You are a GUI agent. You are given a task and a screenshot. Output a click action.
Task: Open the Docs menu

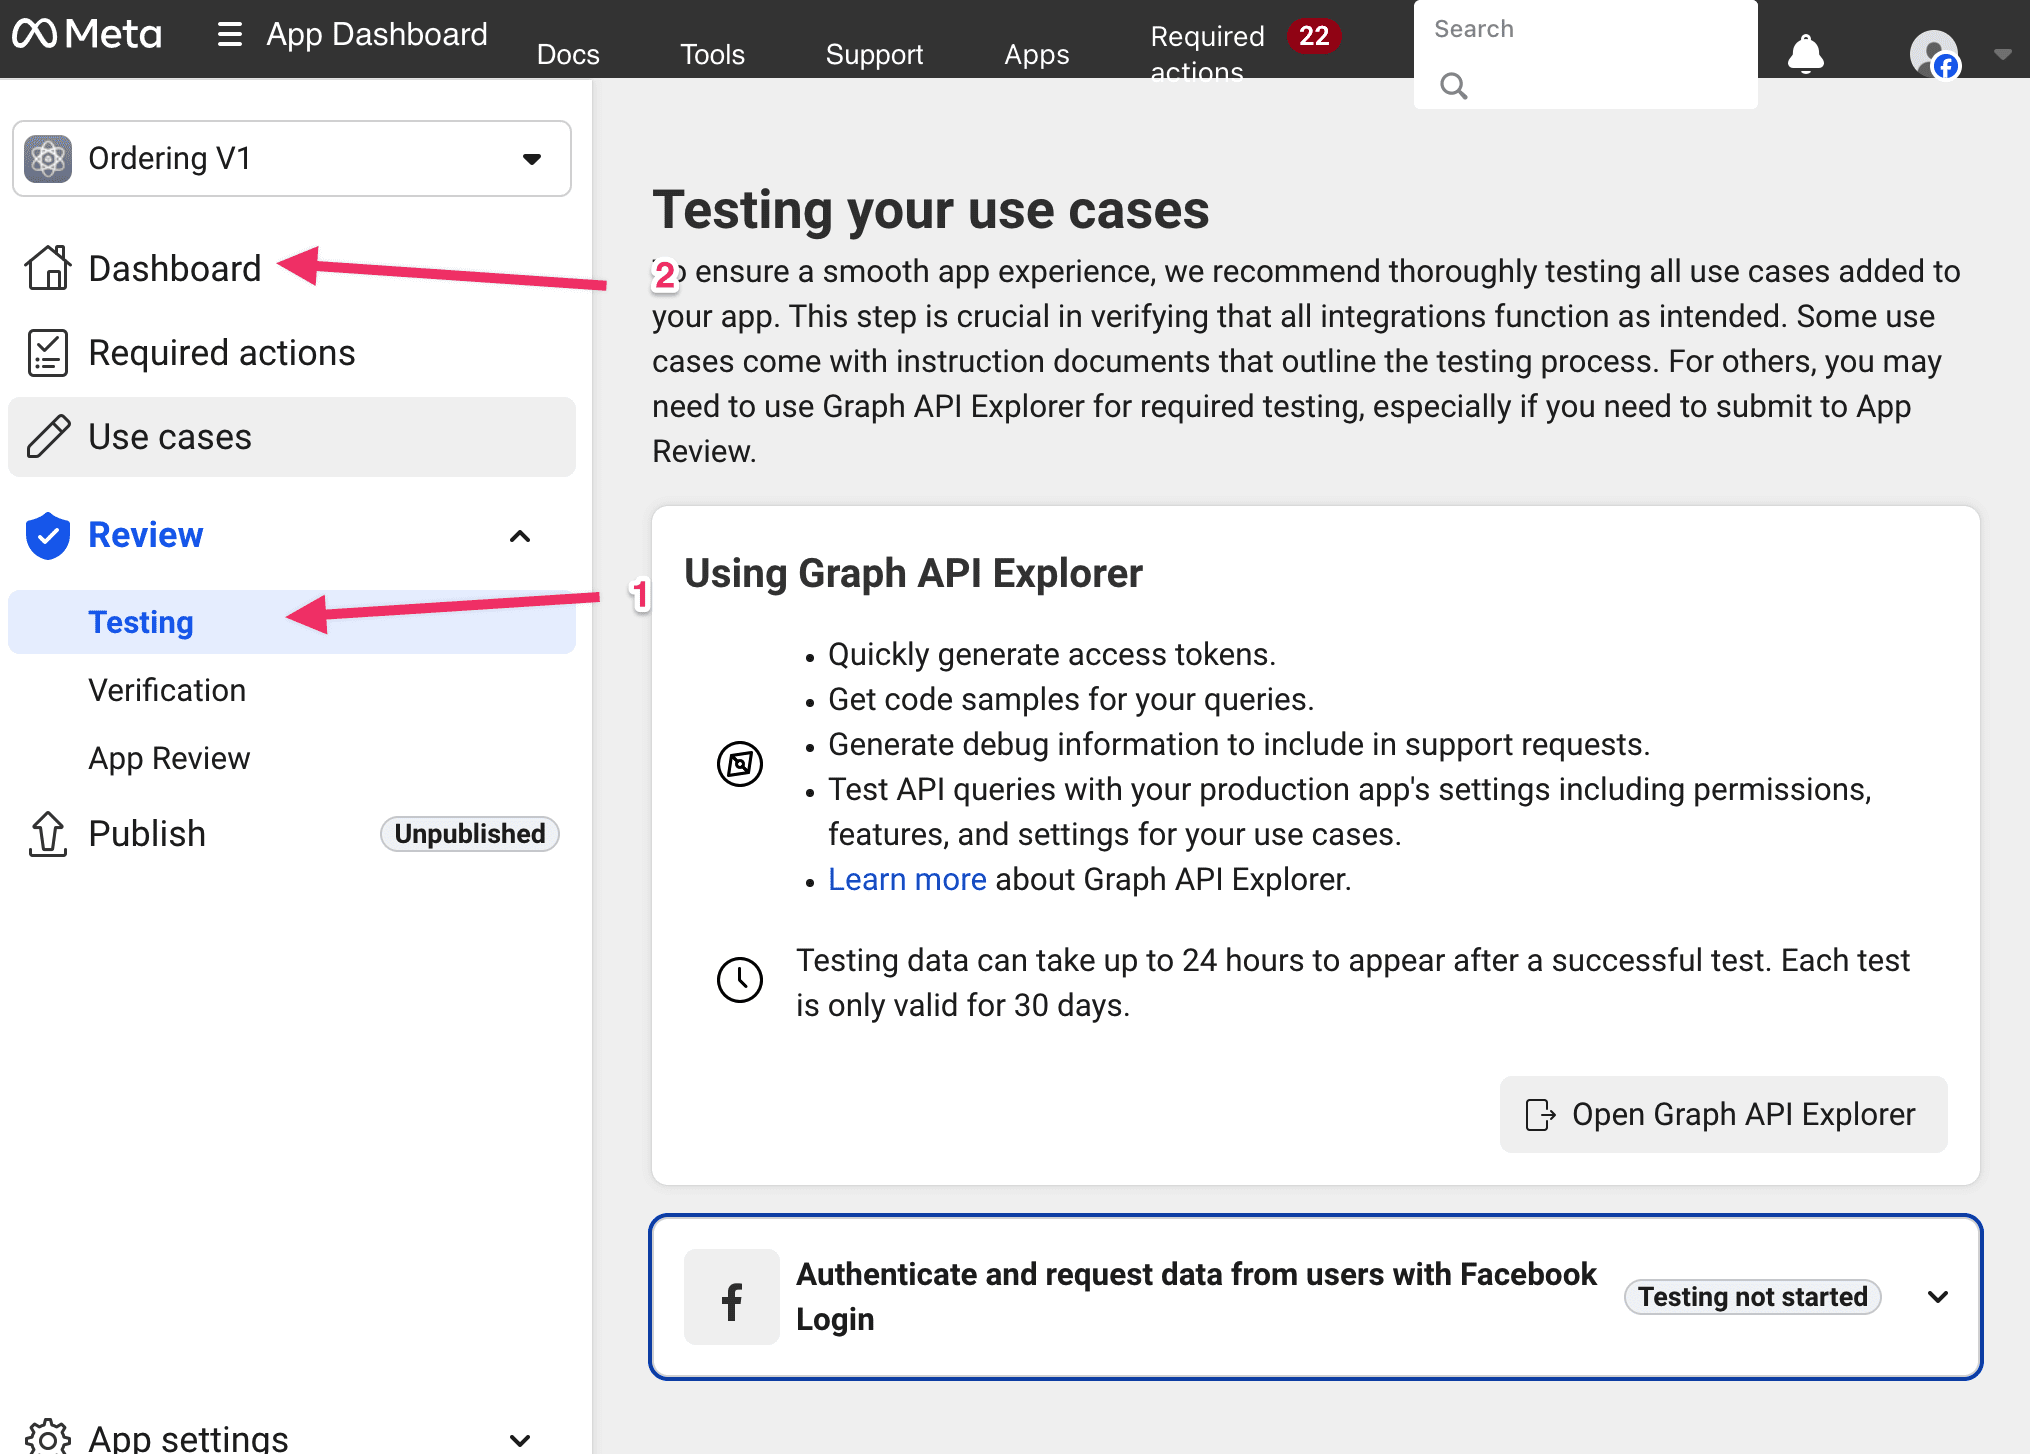(568, 54)
